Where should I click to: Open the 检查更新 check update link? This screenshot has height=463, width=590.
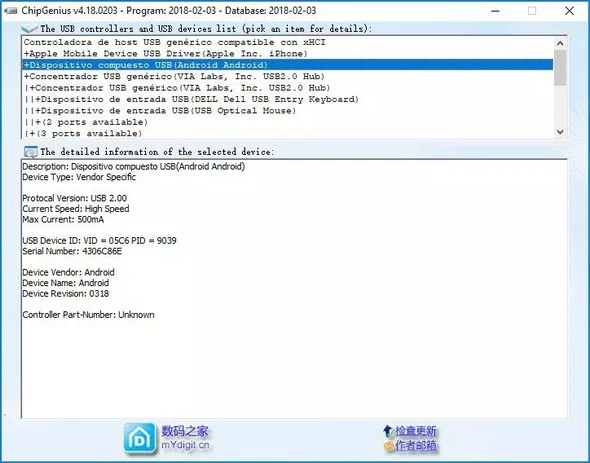tap(415, 431)
